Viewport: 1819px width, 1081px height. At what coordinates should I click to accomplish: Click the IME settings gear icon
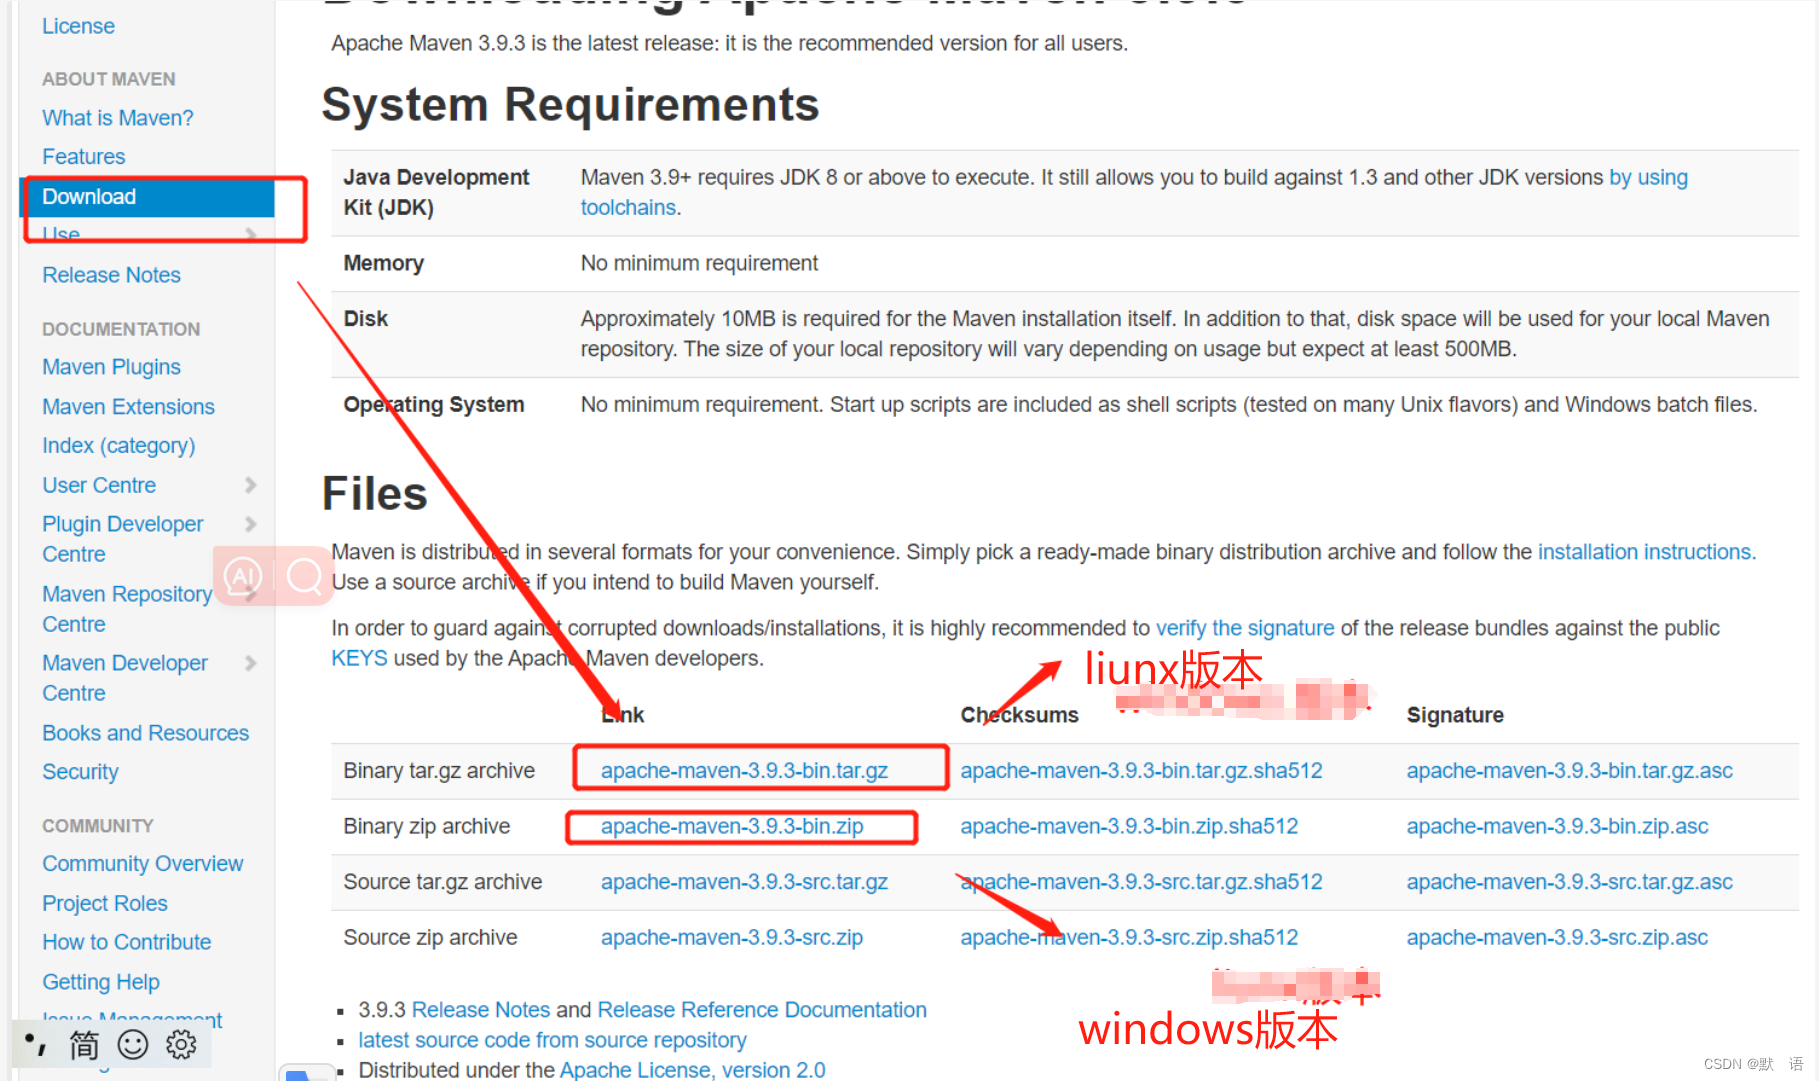[181, 1045]
